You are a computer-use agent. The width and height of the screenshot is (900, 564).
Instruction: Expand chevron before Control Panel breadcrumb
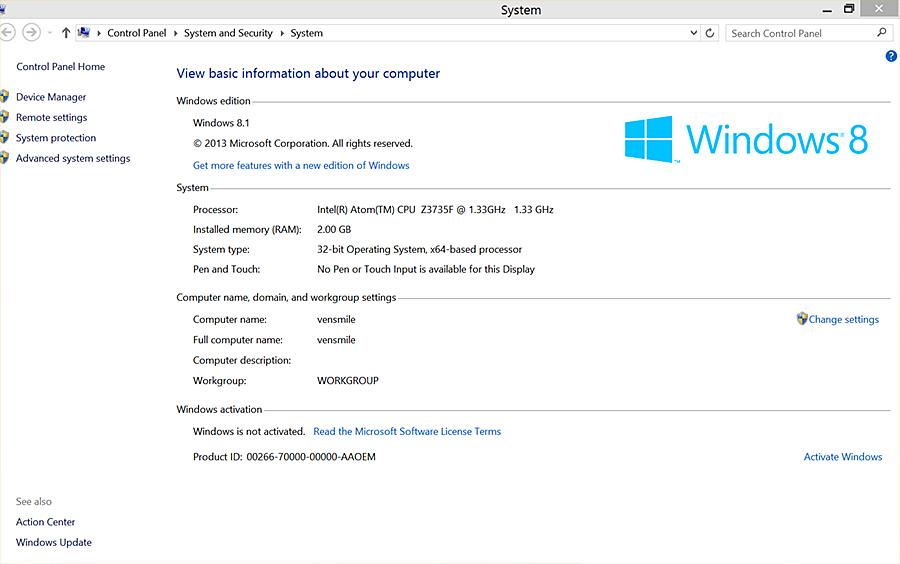pos(99,33)
